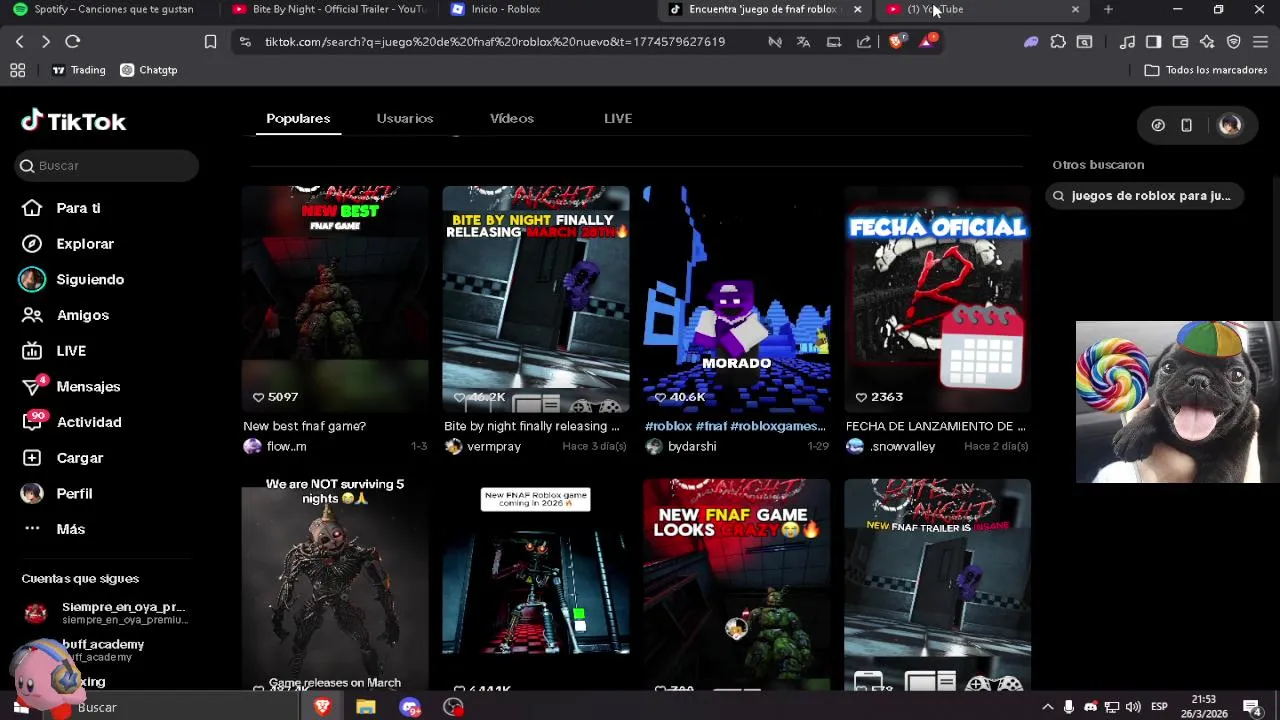Image resolution: width=1280 pixels, height=720 pixels.
Task: Open the Chatgtp bookmark
Action: click(x=148, y=70)
